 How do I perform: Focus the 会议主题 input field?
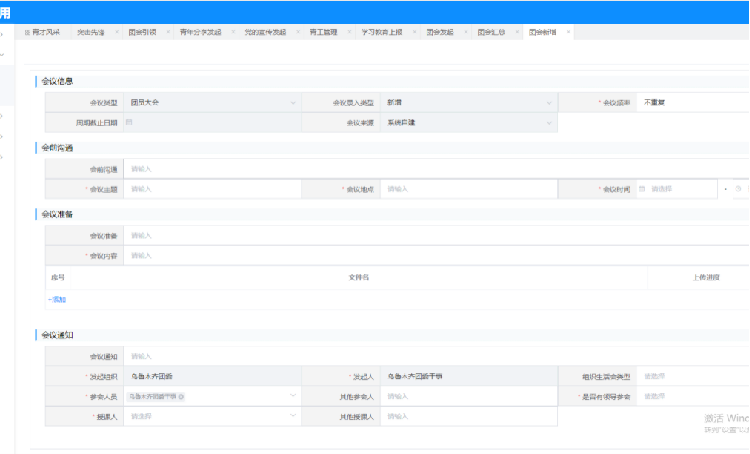click(x=212, y=189)
